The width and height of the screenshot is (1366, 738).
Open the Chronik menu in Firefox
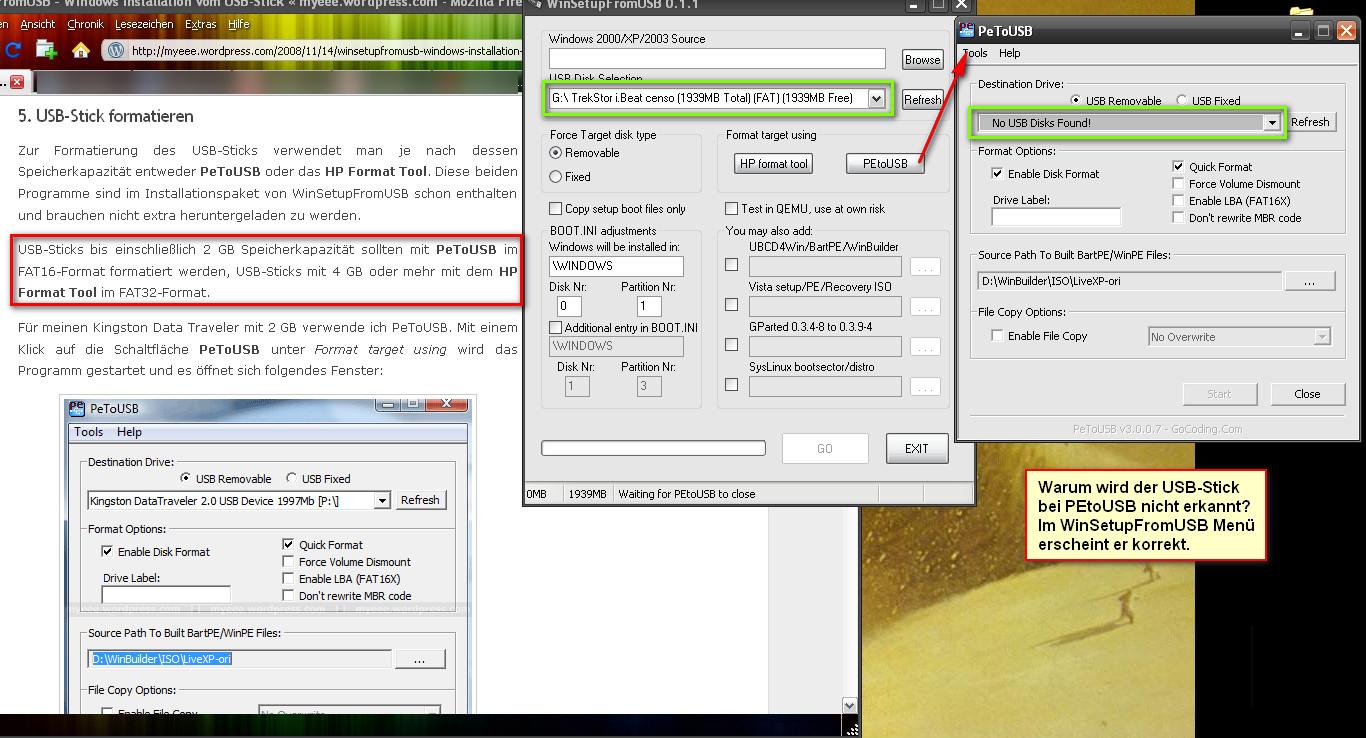pyautogui.click(x=85, y=24)
